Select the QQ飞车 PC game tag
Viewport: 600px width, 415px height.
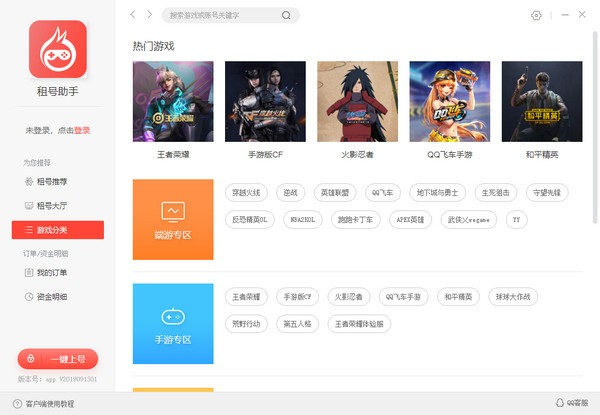click(x=383, y=192)
